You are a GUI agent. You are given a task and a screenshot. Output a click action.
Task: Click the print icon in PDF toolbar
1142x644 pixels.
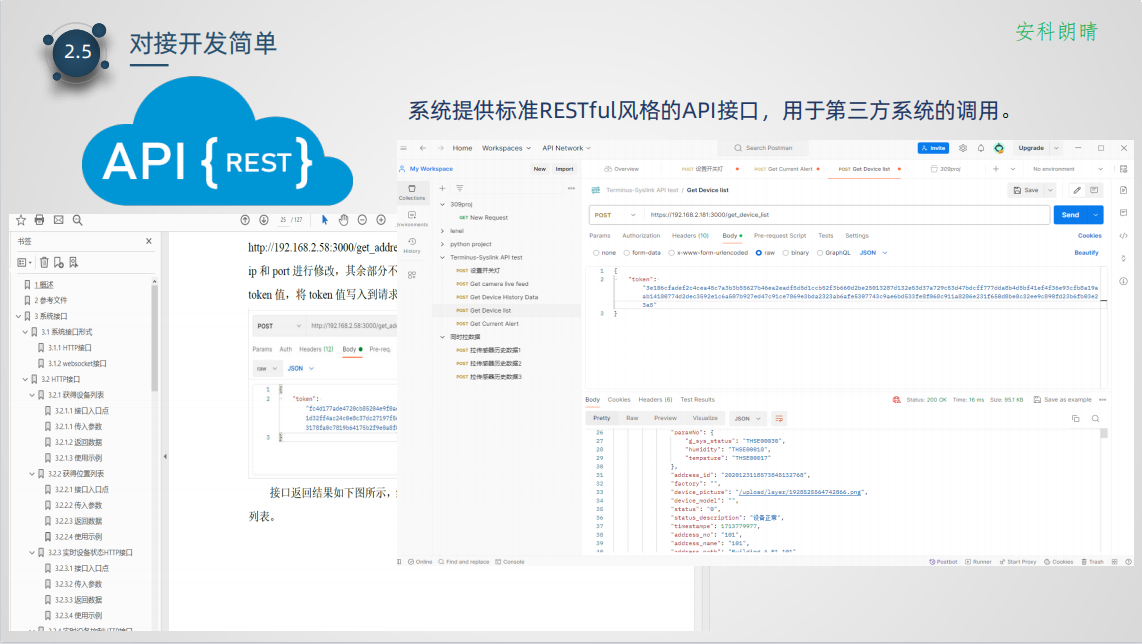coord(39,220)
